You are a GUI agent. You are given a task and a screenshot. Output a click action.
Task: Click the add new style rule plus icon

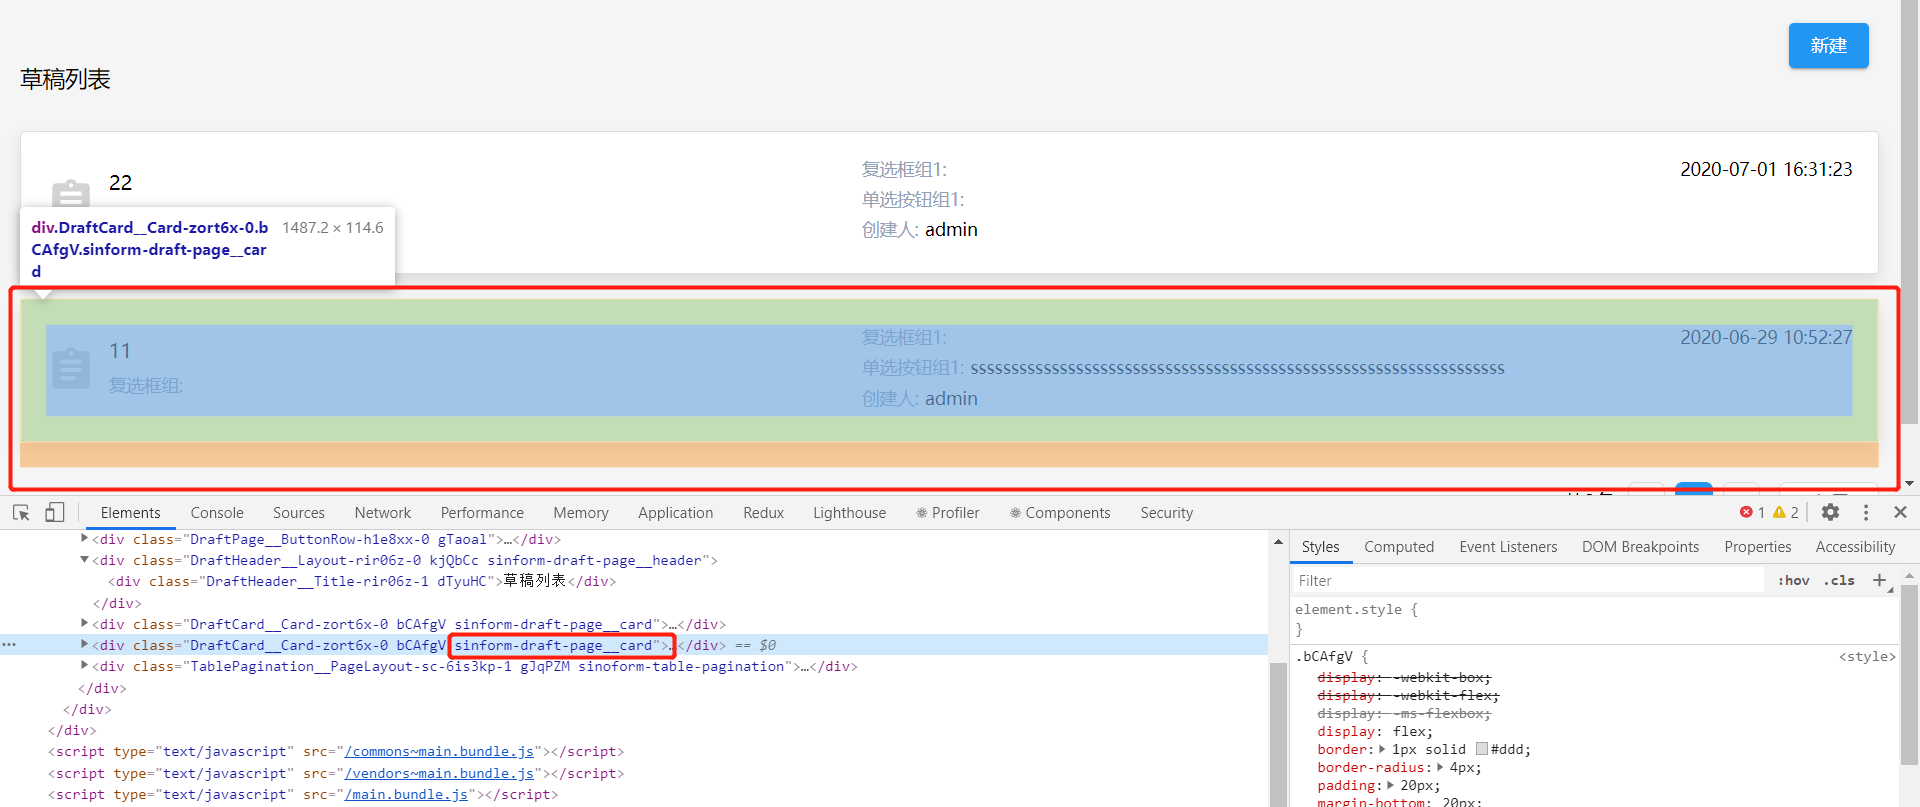1879,580
